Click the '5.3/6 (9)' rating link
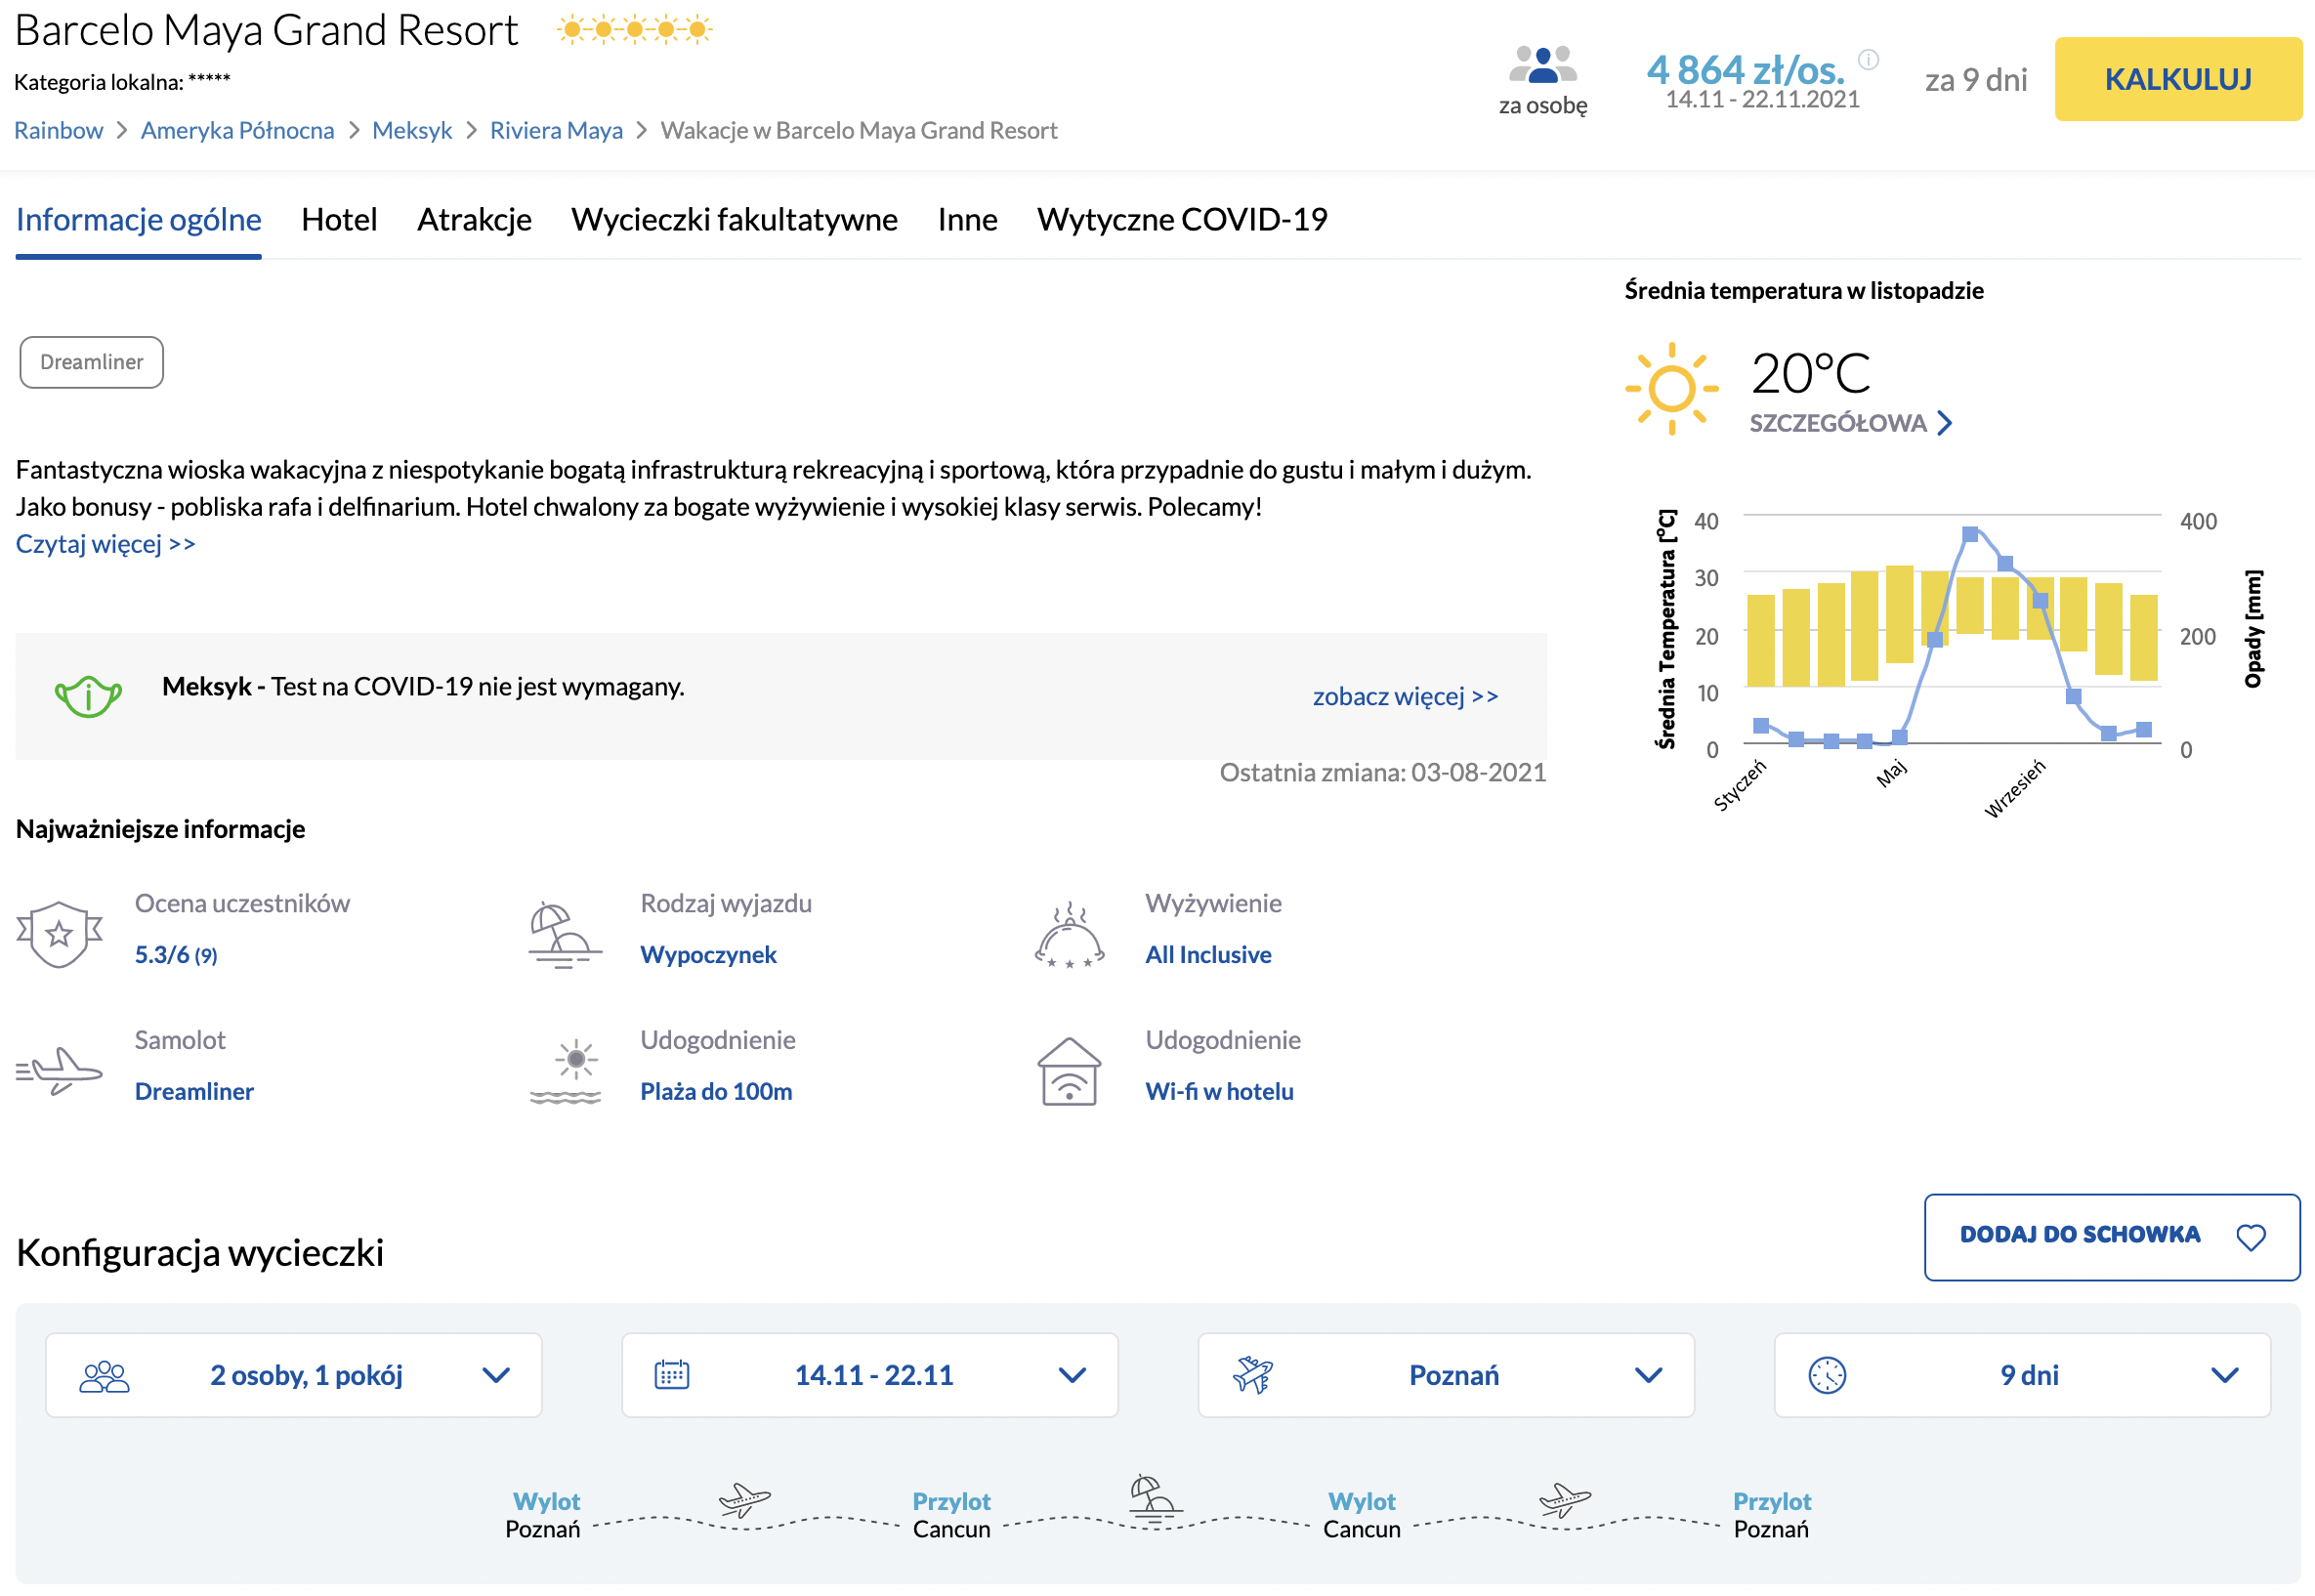Viewport: 2315px width, 1596px height. [x=175, y=955]
